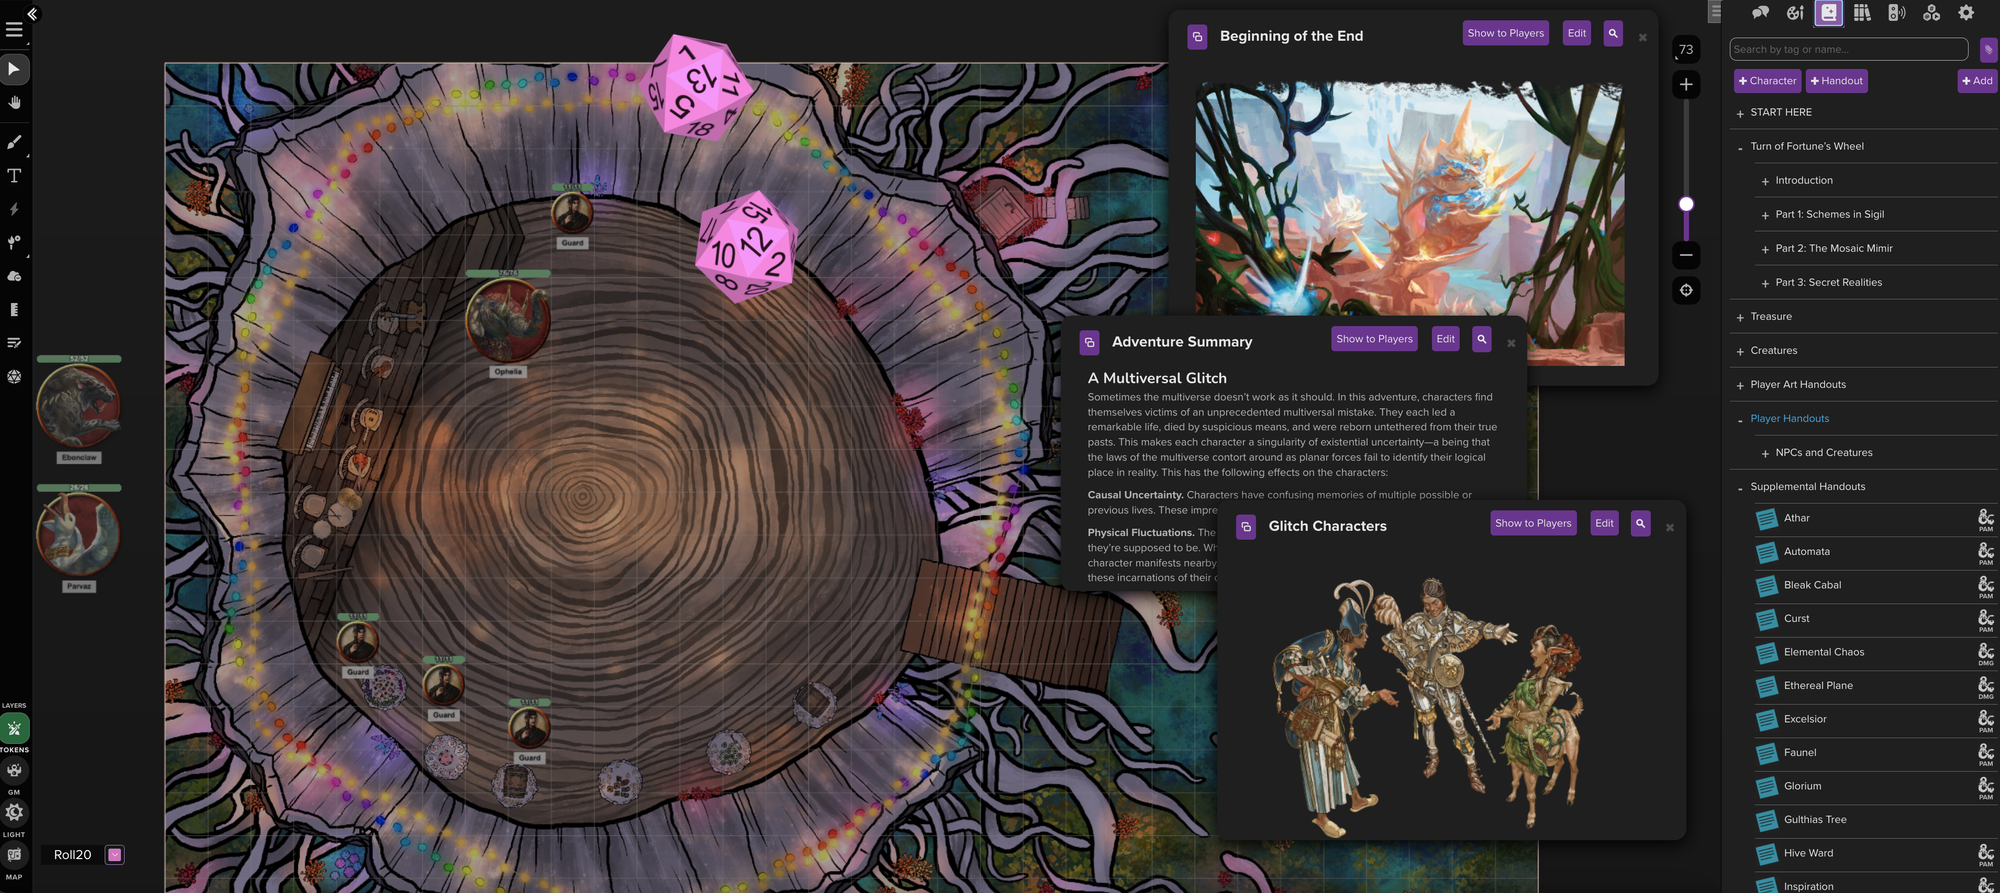
Task: Expand Part 3: Secret Realities
Action: point(1765,283)
